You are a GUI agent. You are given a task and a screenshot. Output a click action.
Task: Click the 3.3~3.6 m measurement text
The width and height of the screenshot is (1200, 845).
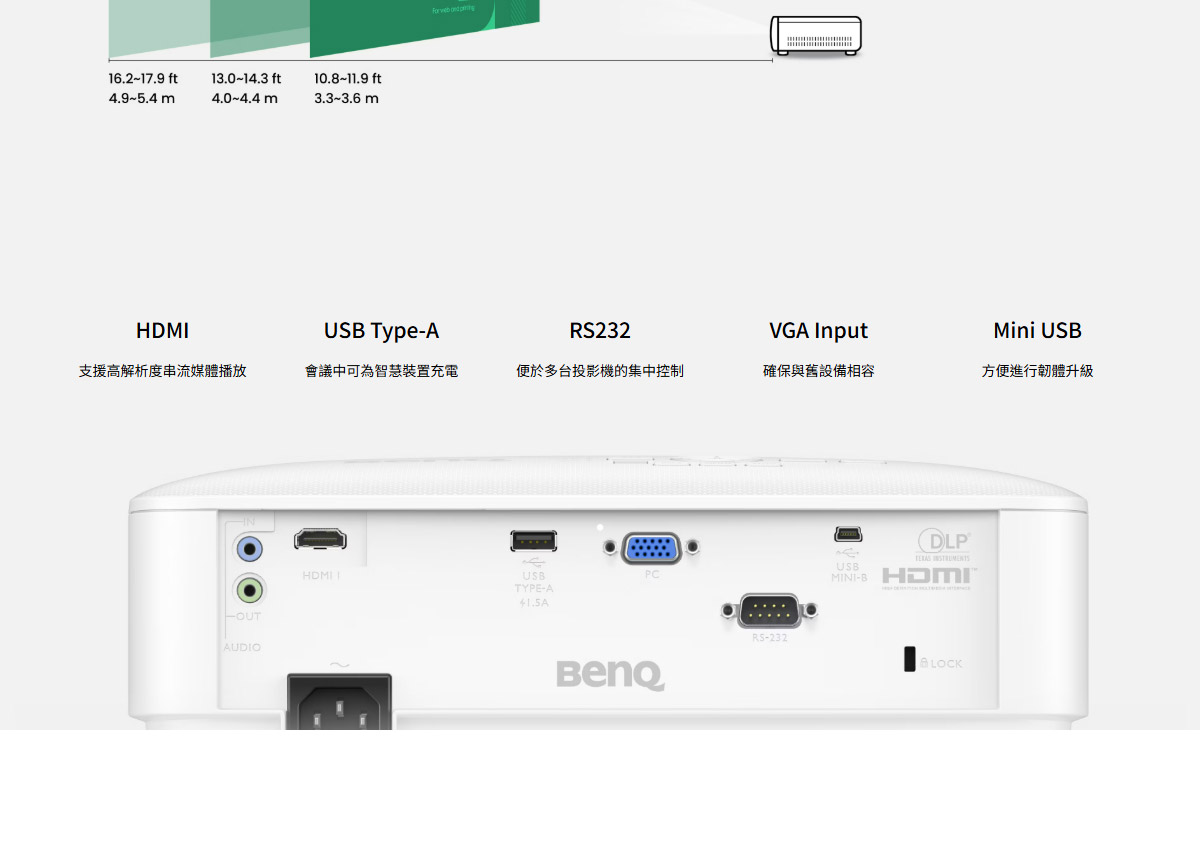coord(345,98)
